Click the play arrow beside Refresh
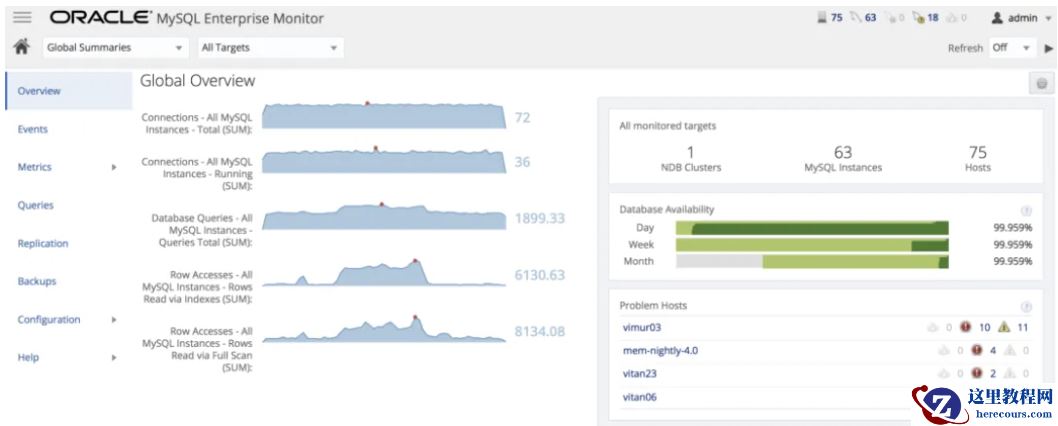The image size is (1058, 426). point(1048,48)
